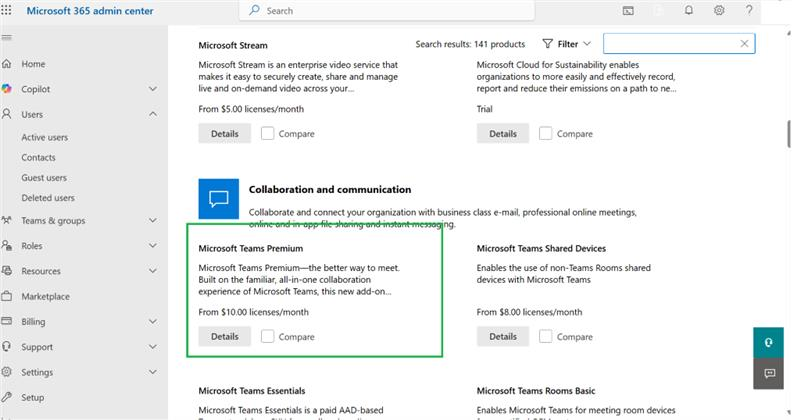Click Microsoft Teams Essentials heading

click(252, 391)
